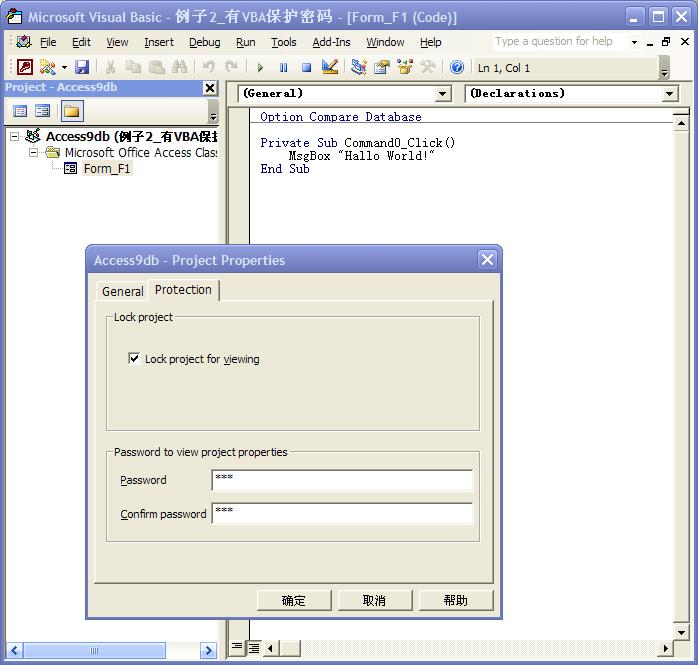Open the Insert object dropdown arrow
The height and width of the screenshot is (665, 698).
[x=64, y=68]
